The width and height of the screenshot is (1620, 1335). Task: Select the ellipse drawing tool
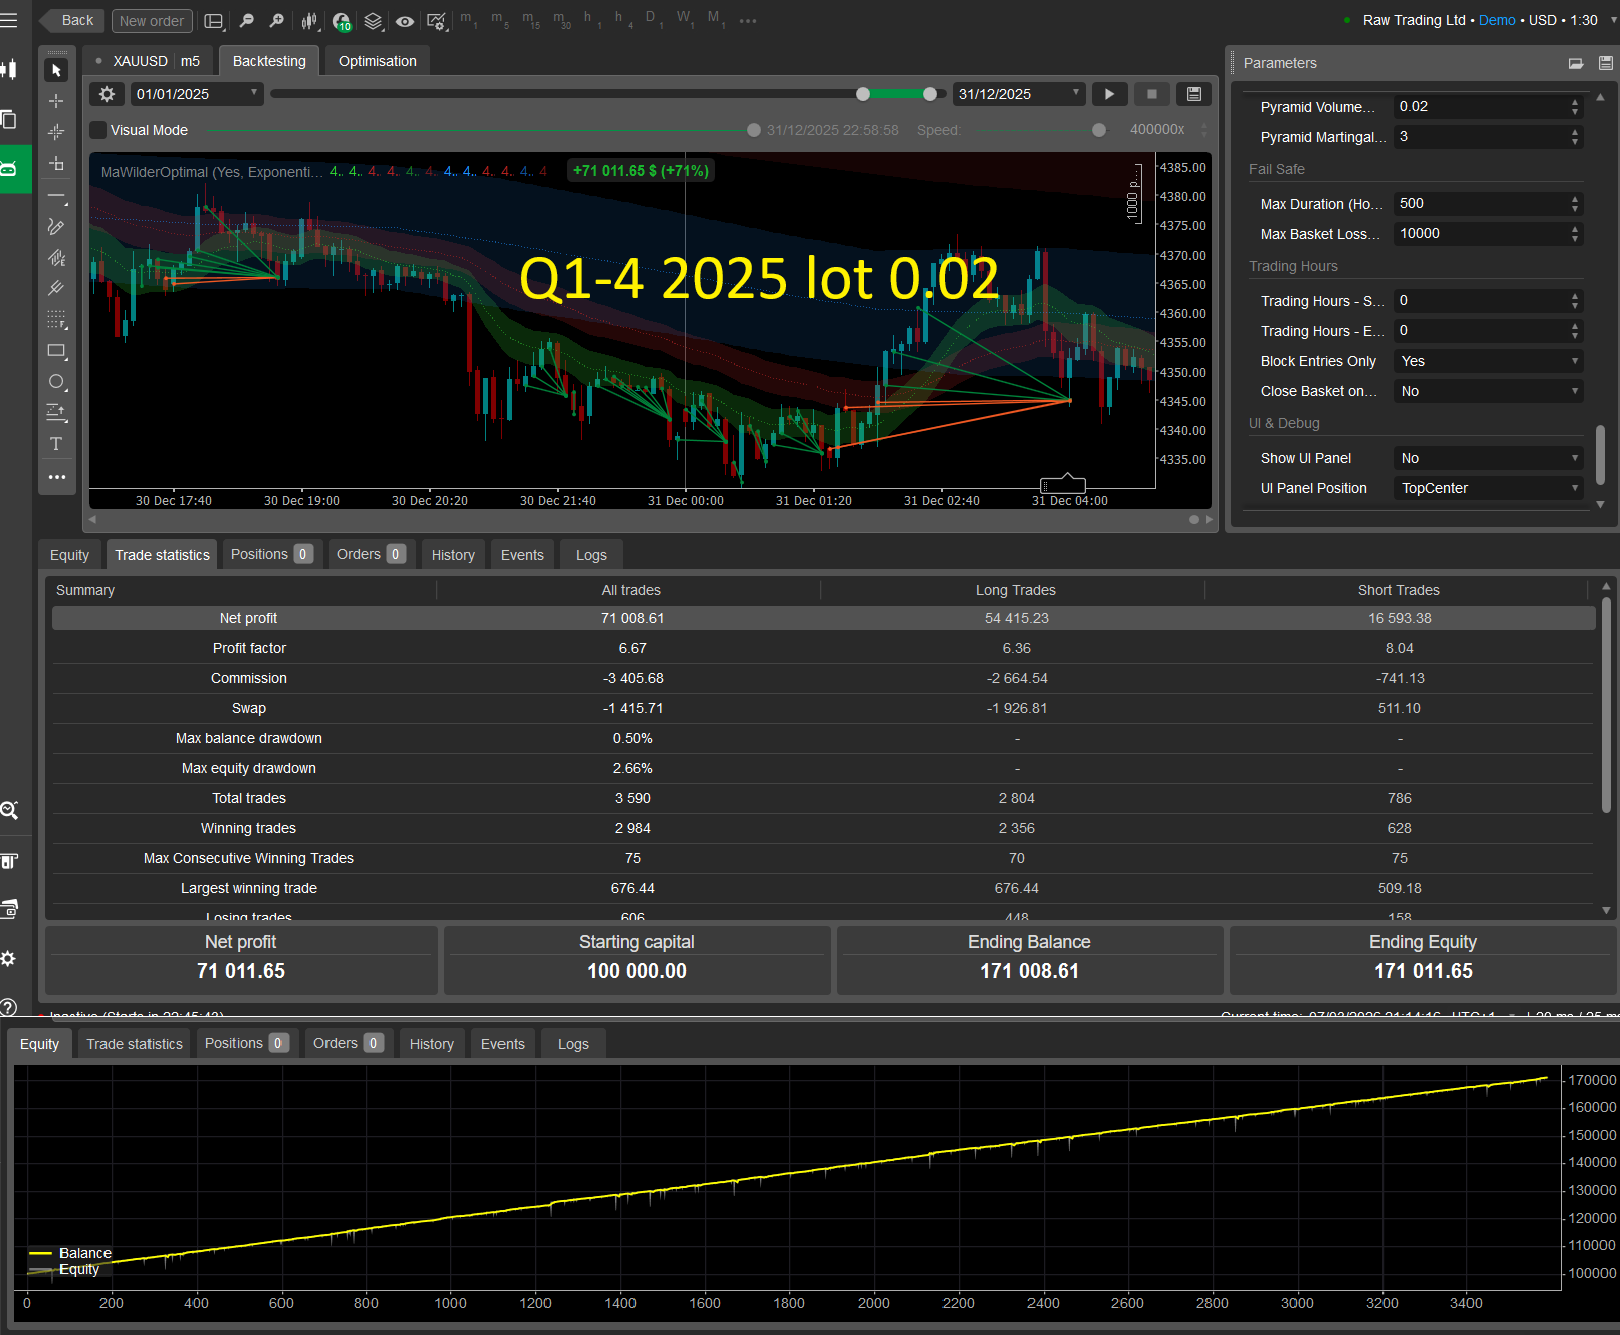56,382
